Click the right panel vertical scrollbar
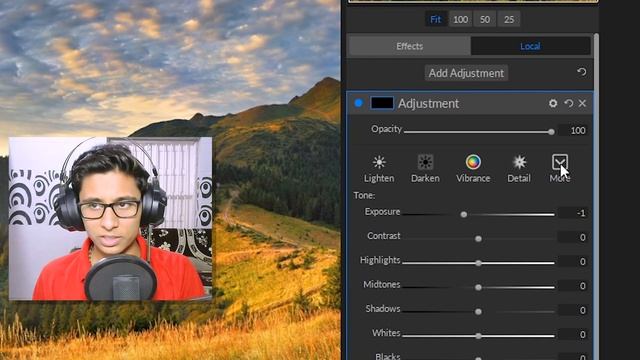640x360 pixels. coord(596,196)
